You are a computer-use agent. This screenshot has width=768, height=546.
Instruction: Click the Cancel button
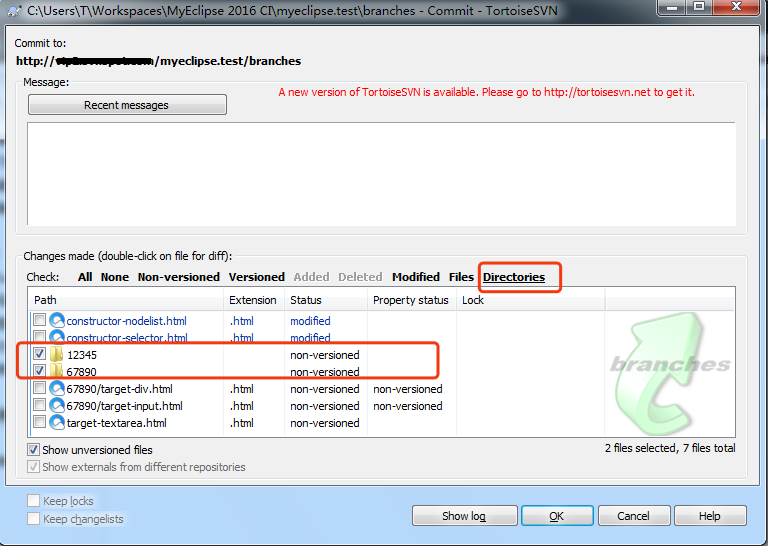coord(634,516)
